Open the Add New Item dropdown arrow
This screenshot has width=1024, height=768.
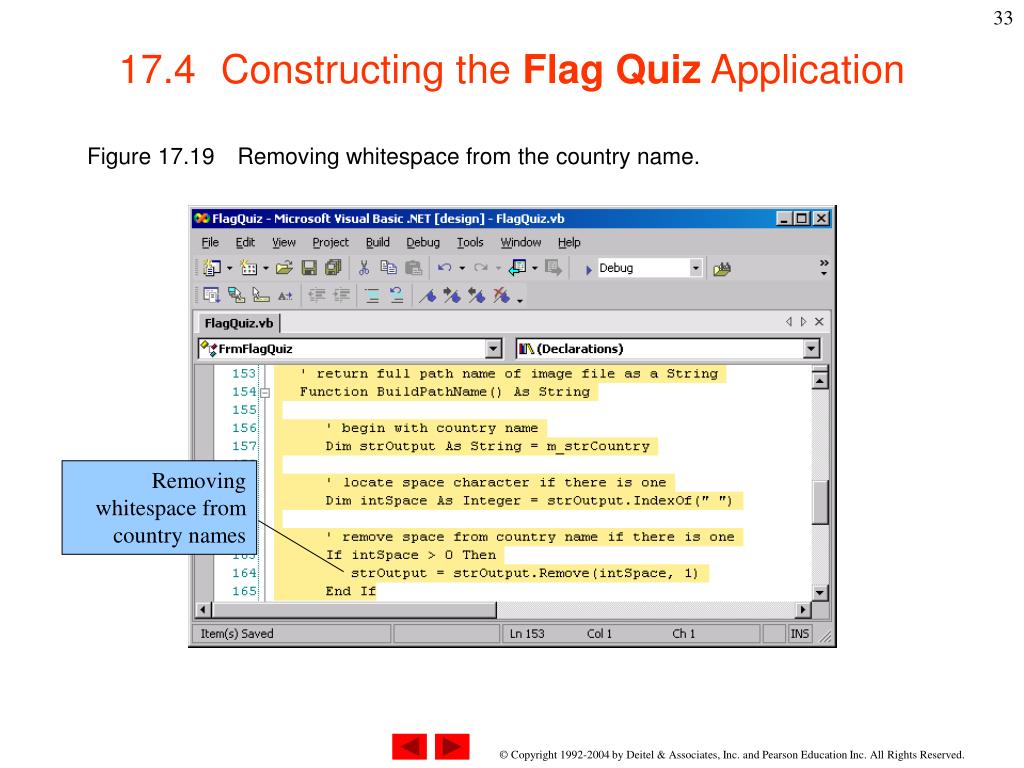(266, 268)
